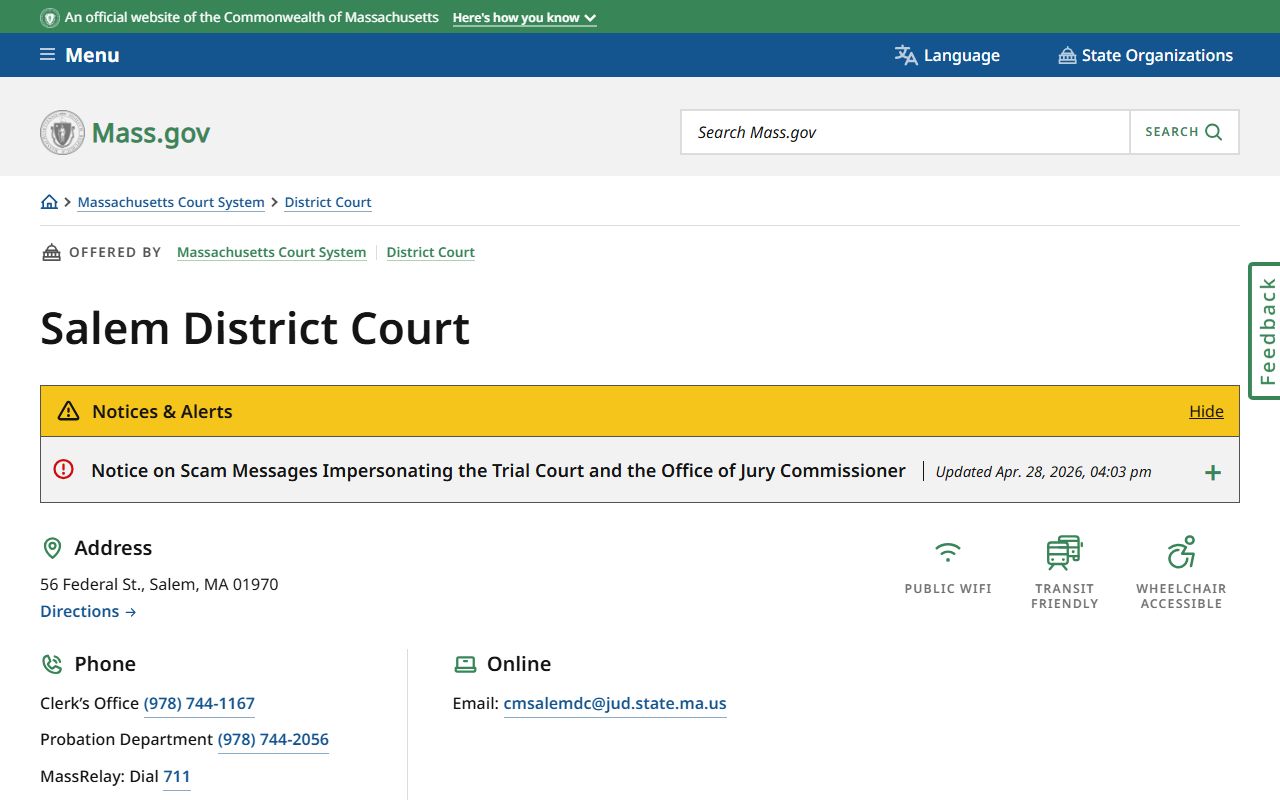
Task: Click the State Organizations building icon
Action: (1067, 56)
